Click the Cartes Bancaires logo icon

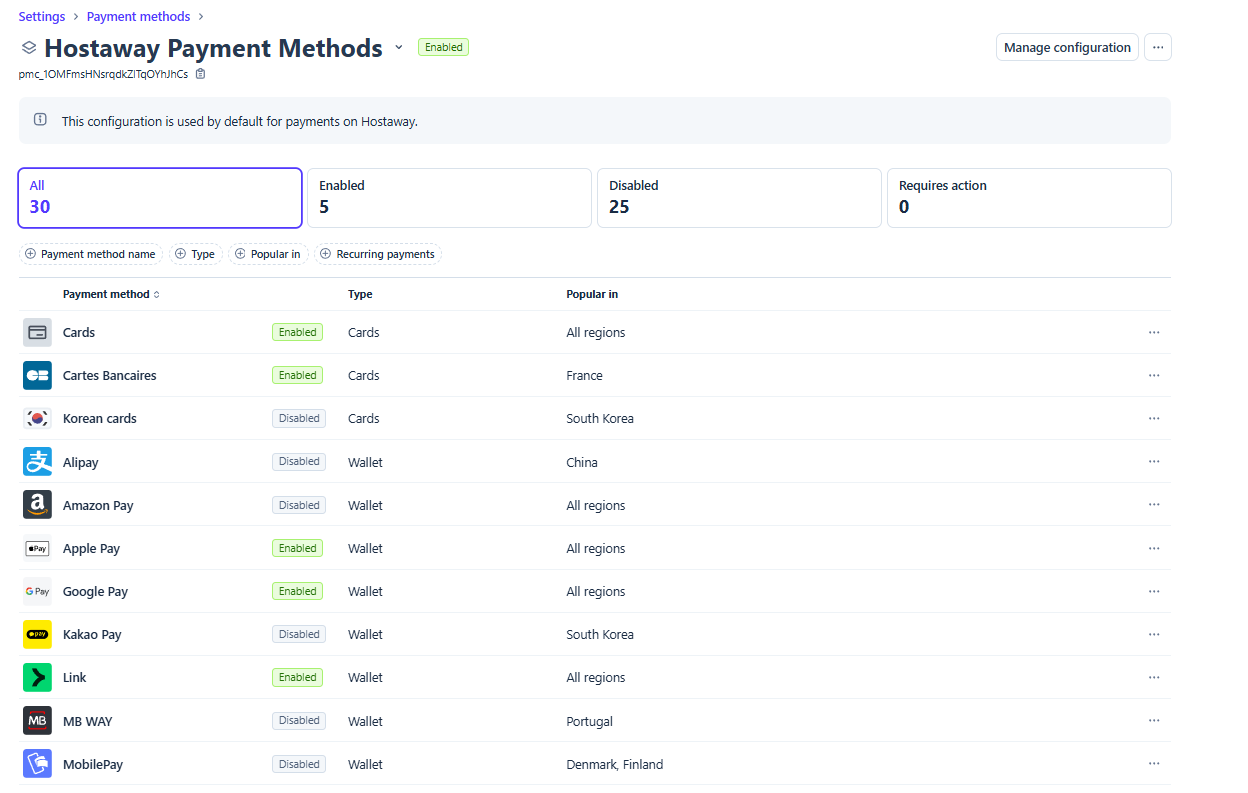[x=37, y=375]
